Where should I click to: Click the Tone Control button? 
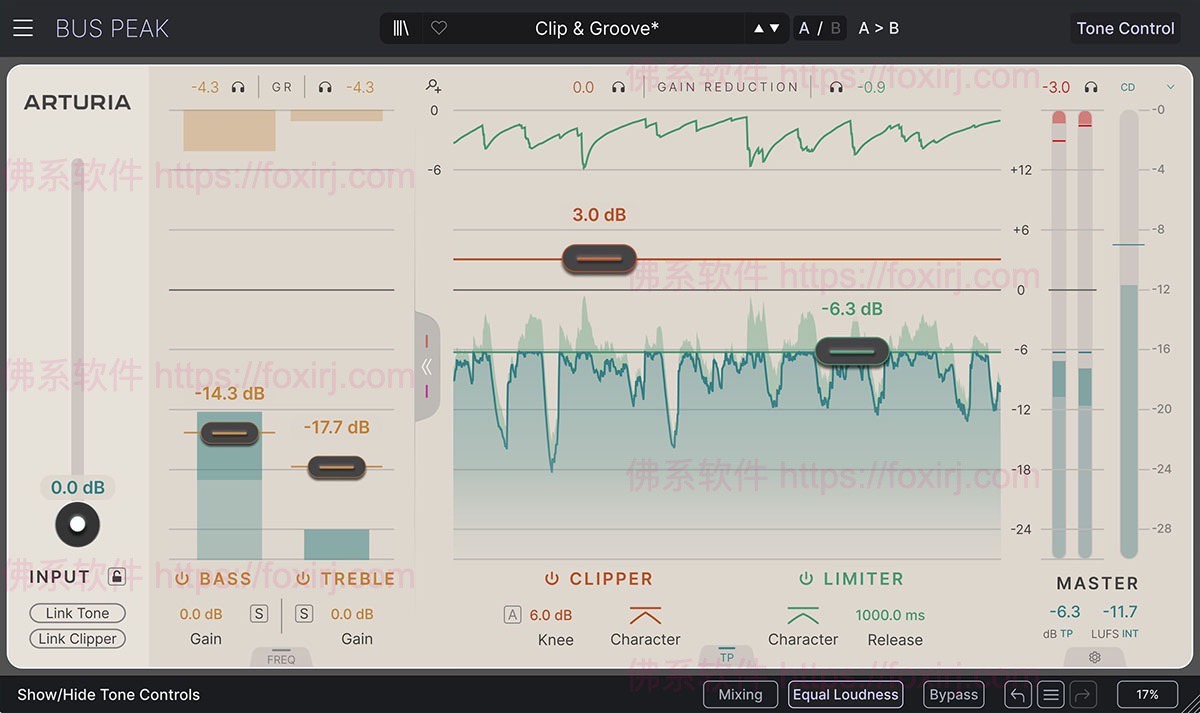pos(1125,28)
